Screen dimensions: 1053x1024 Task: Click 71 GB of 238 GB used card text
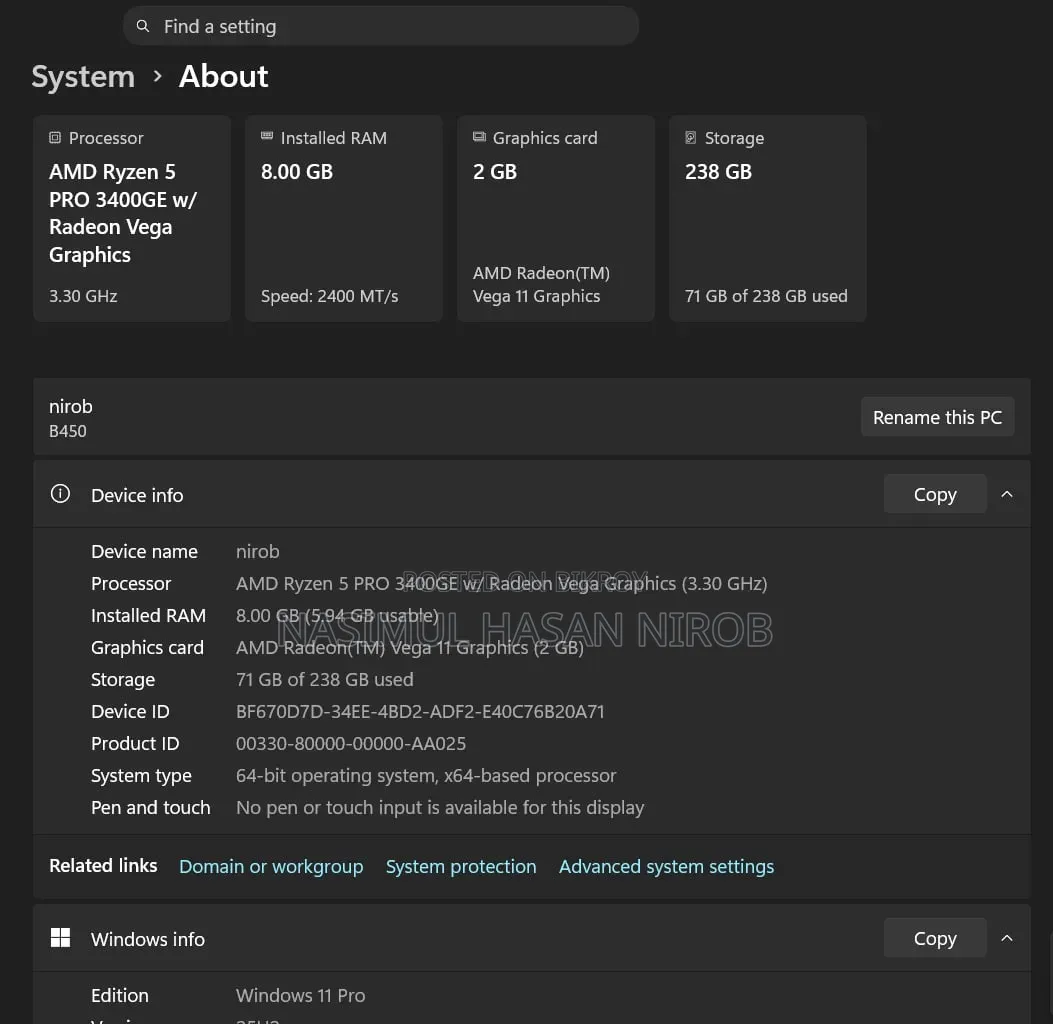click(x=766, y=296)
